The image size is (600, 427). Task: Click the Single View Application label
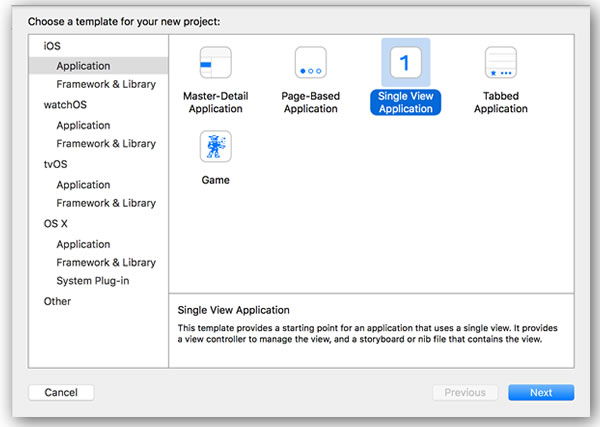pyautogui.click(x=406, y=102)
